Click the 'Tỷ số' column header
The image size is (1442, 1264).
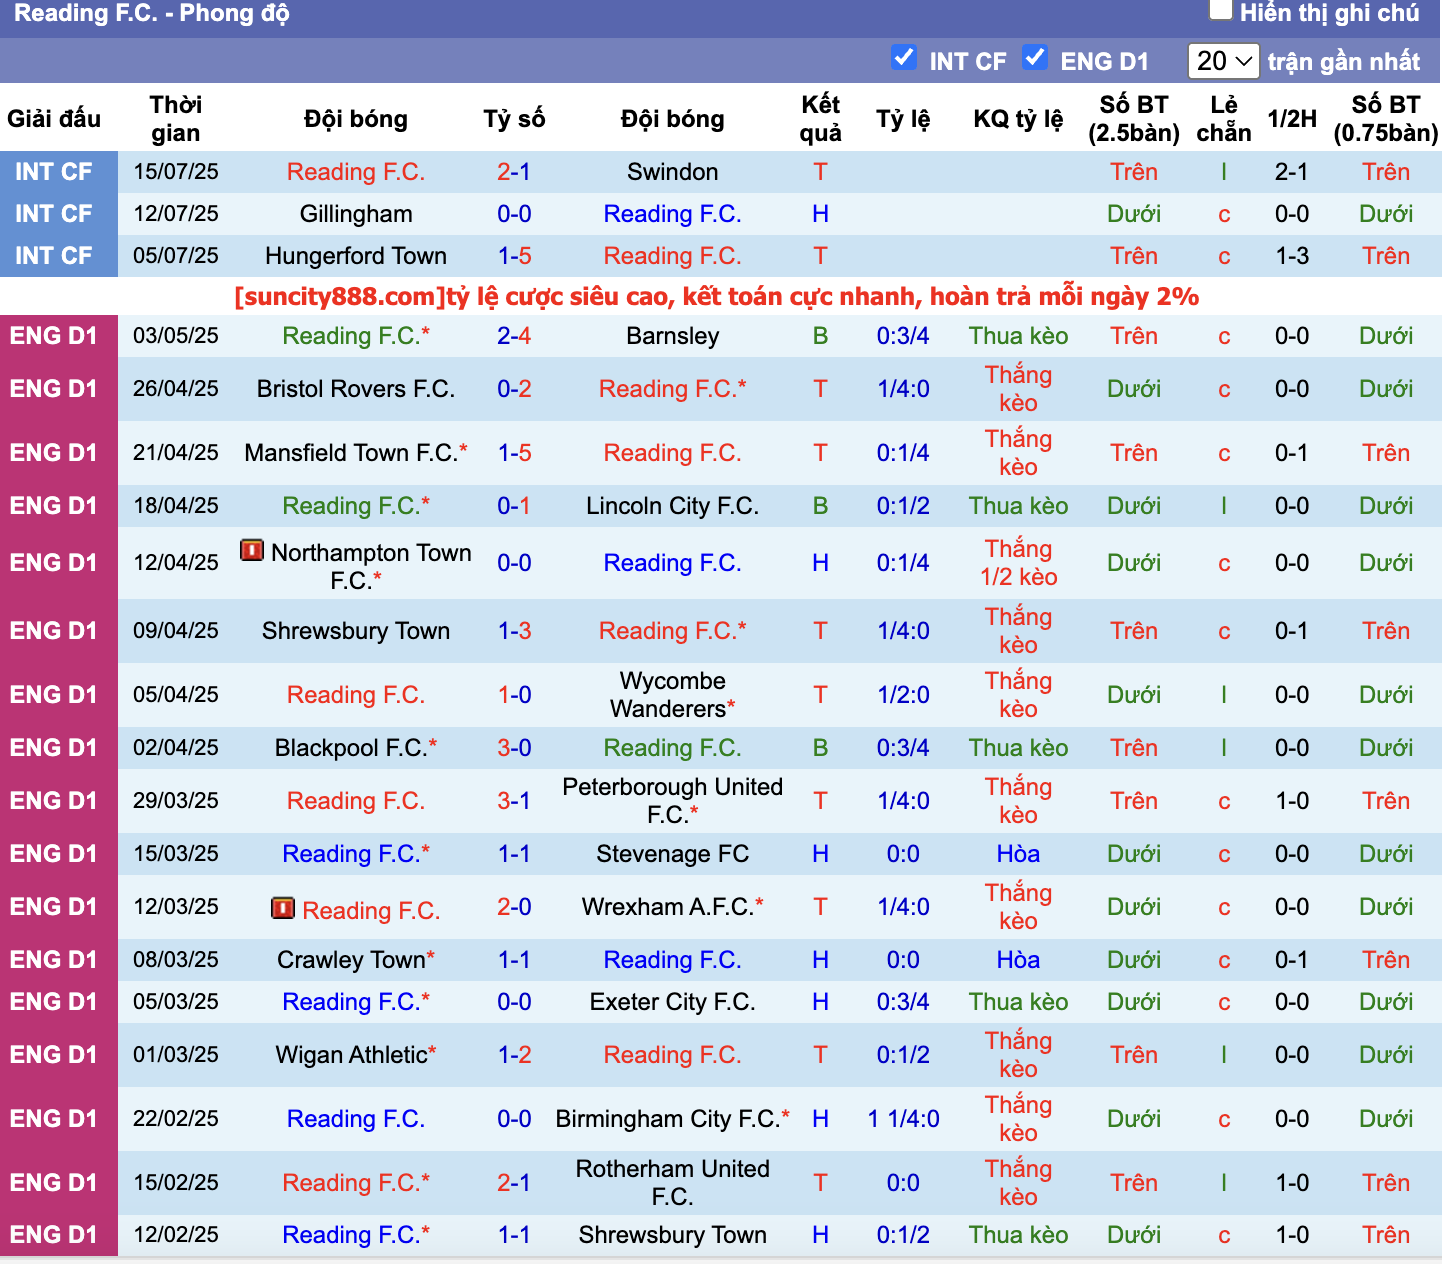coord(514,119)
